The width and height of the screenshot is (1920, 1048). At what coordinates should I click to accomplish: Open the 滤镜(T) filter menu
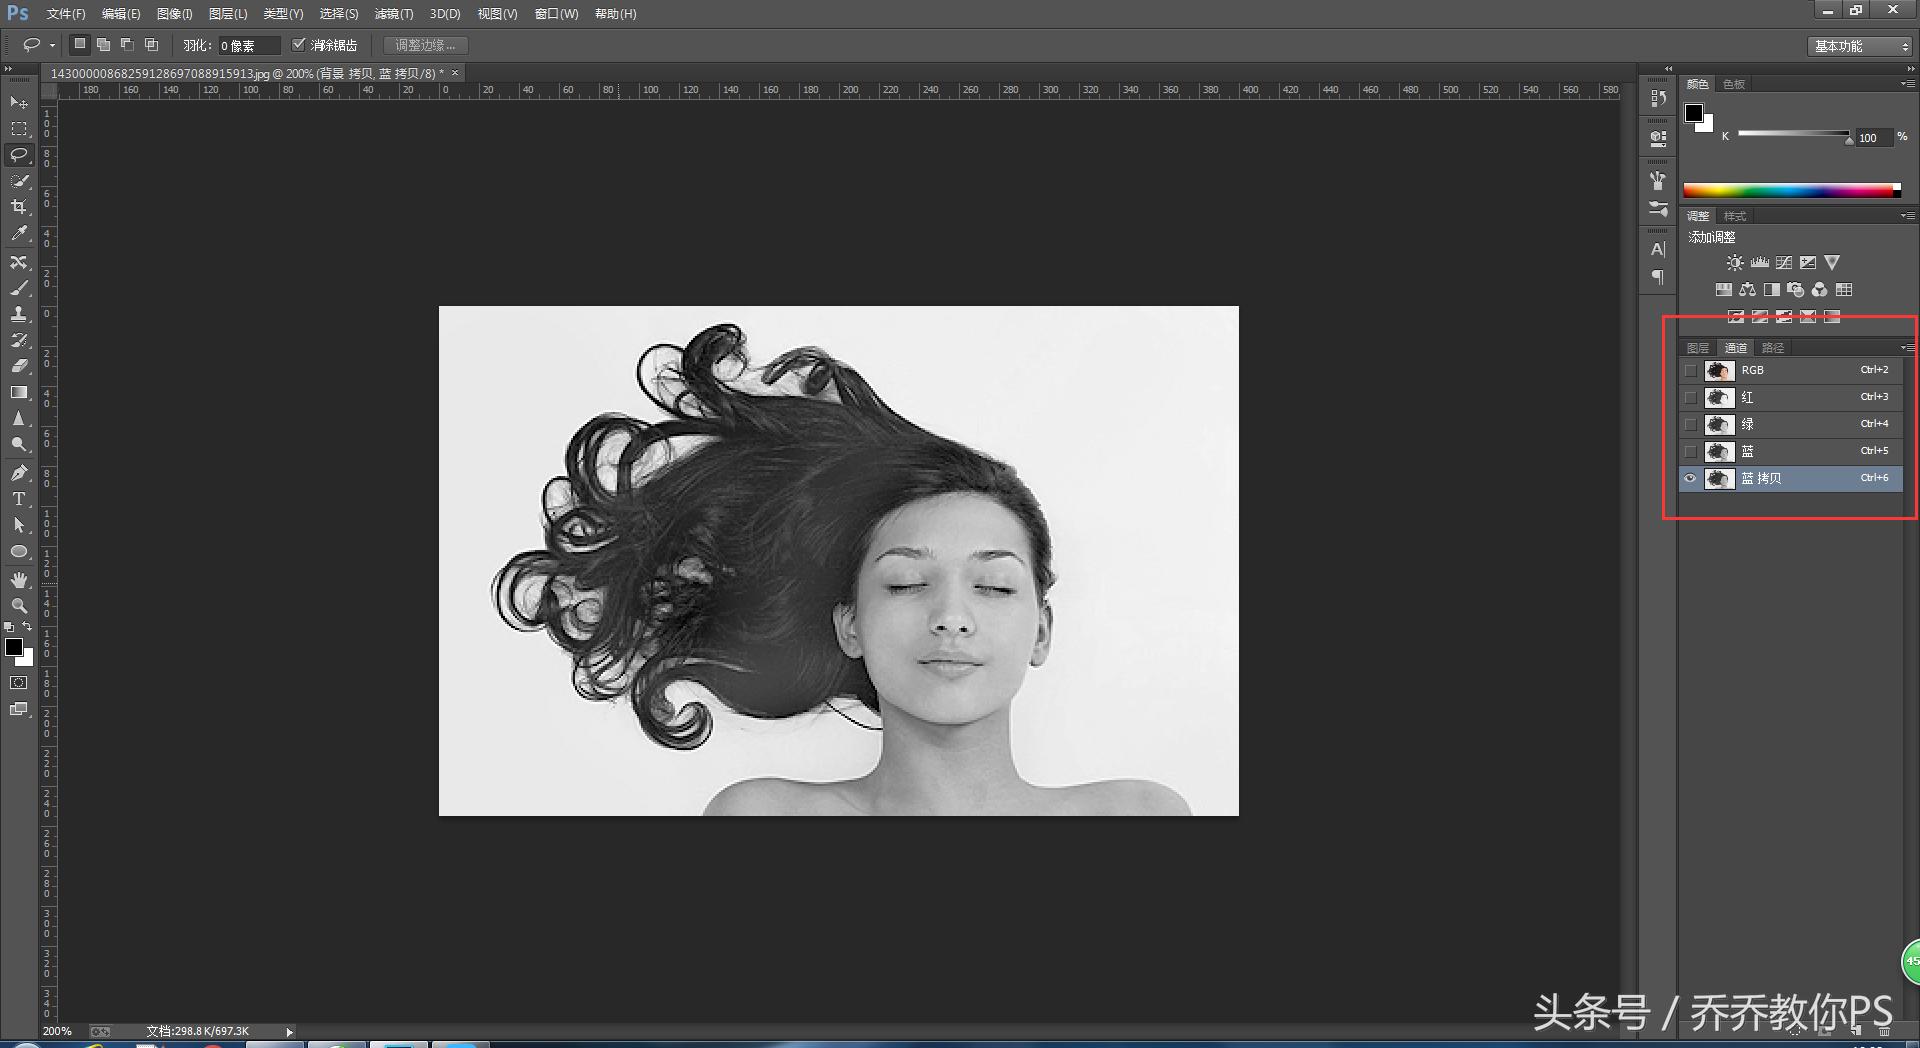(x=393, y=14)
